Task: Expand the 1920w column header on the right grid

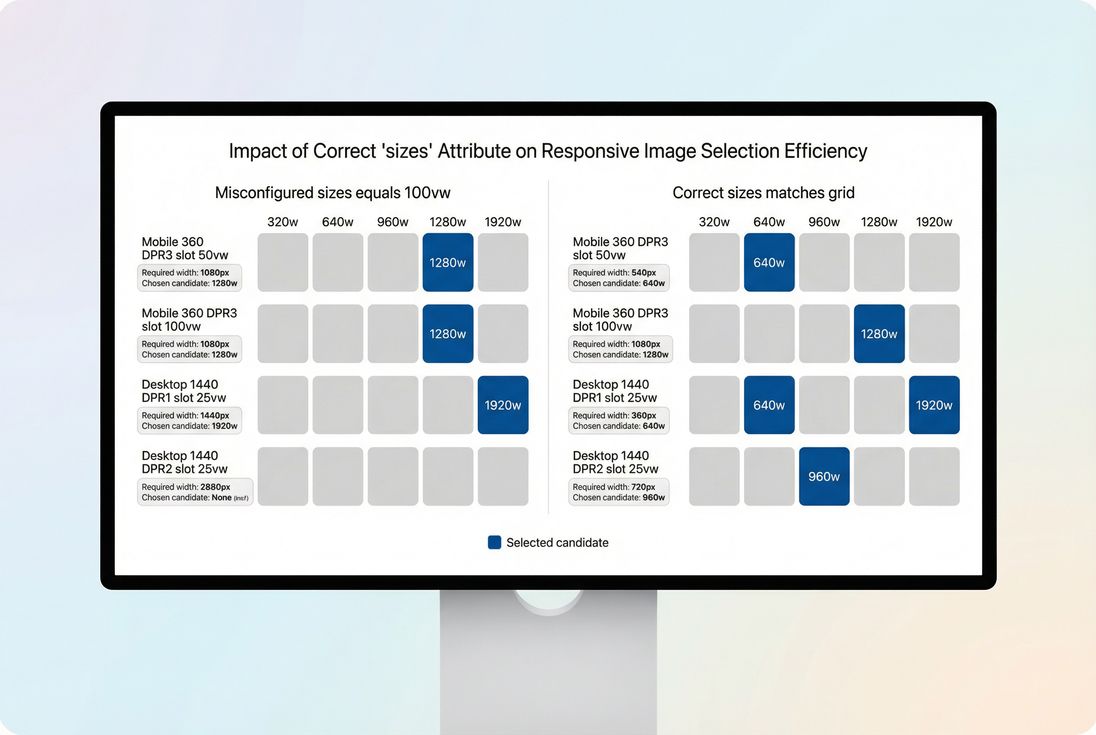Action: [934, 221]
